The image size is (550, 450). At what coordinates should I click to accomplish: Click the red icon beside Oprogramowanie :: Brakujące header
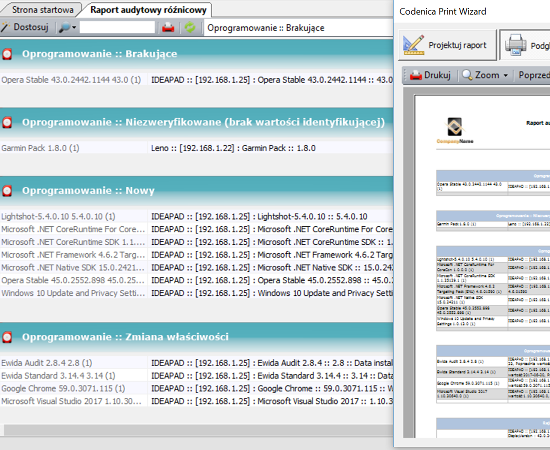[7, 54]
